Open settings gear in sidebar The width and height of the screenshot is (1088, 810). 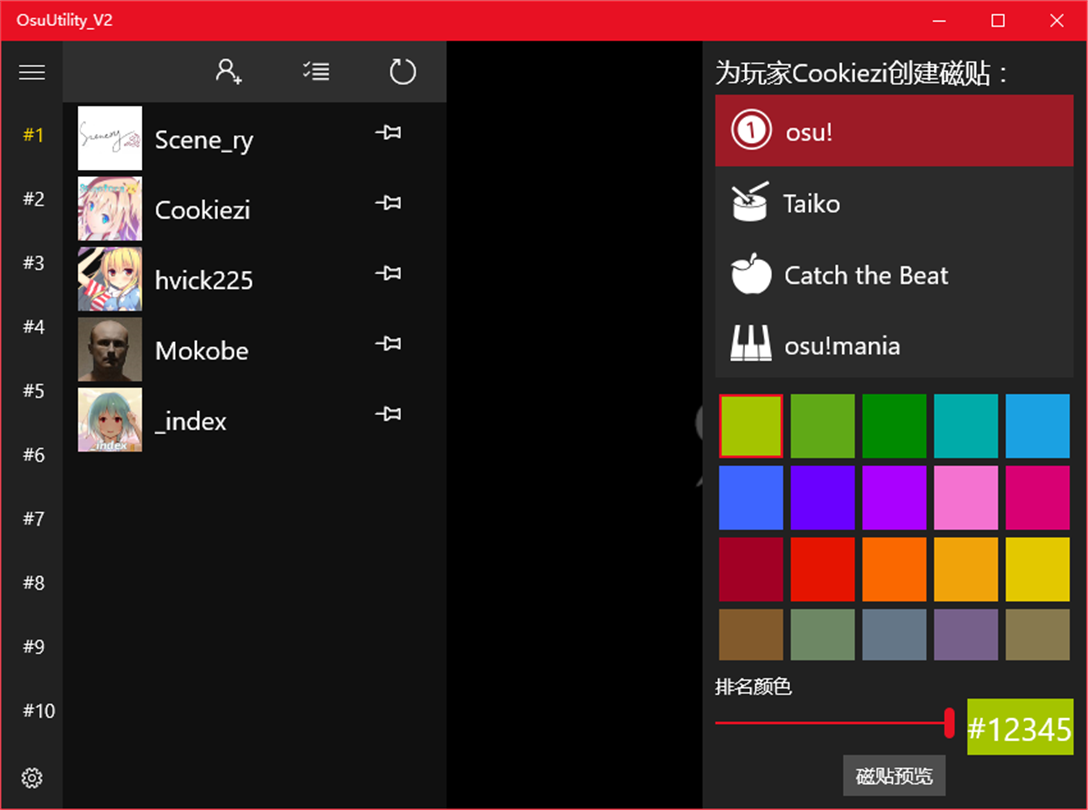(32, 777)
